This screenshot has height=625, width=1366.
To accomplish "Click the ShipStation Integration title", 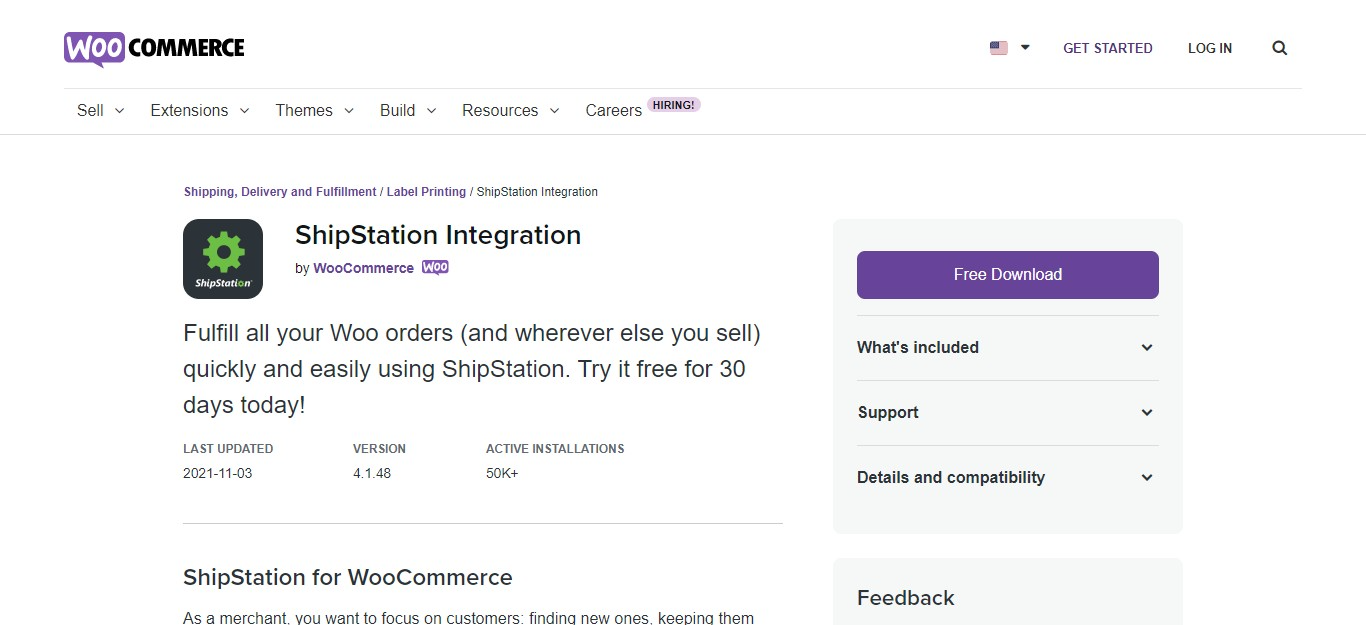I will [x=438, y=235].
